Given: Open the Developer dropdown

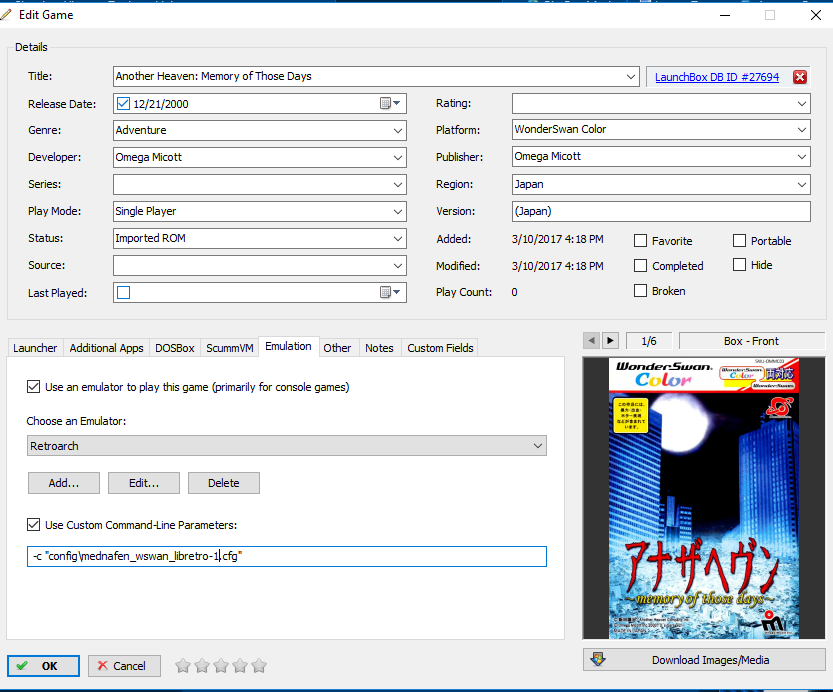Looking at the screenshot, I should coord(398,158).
